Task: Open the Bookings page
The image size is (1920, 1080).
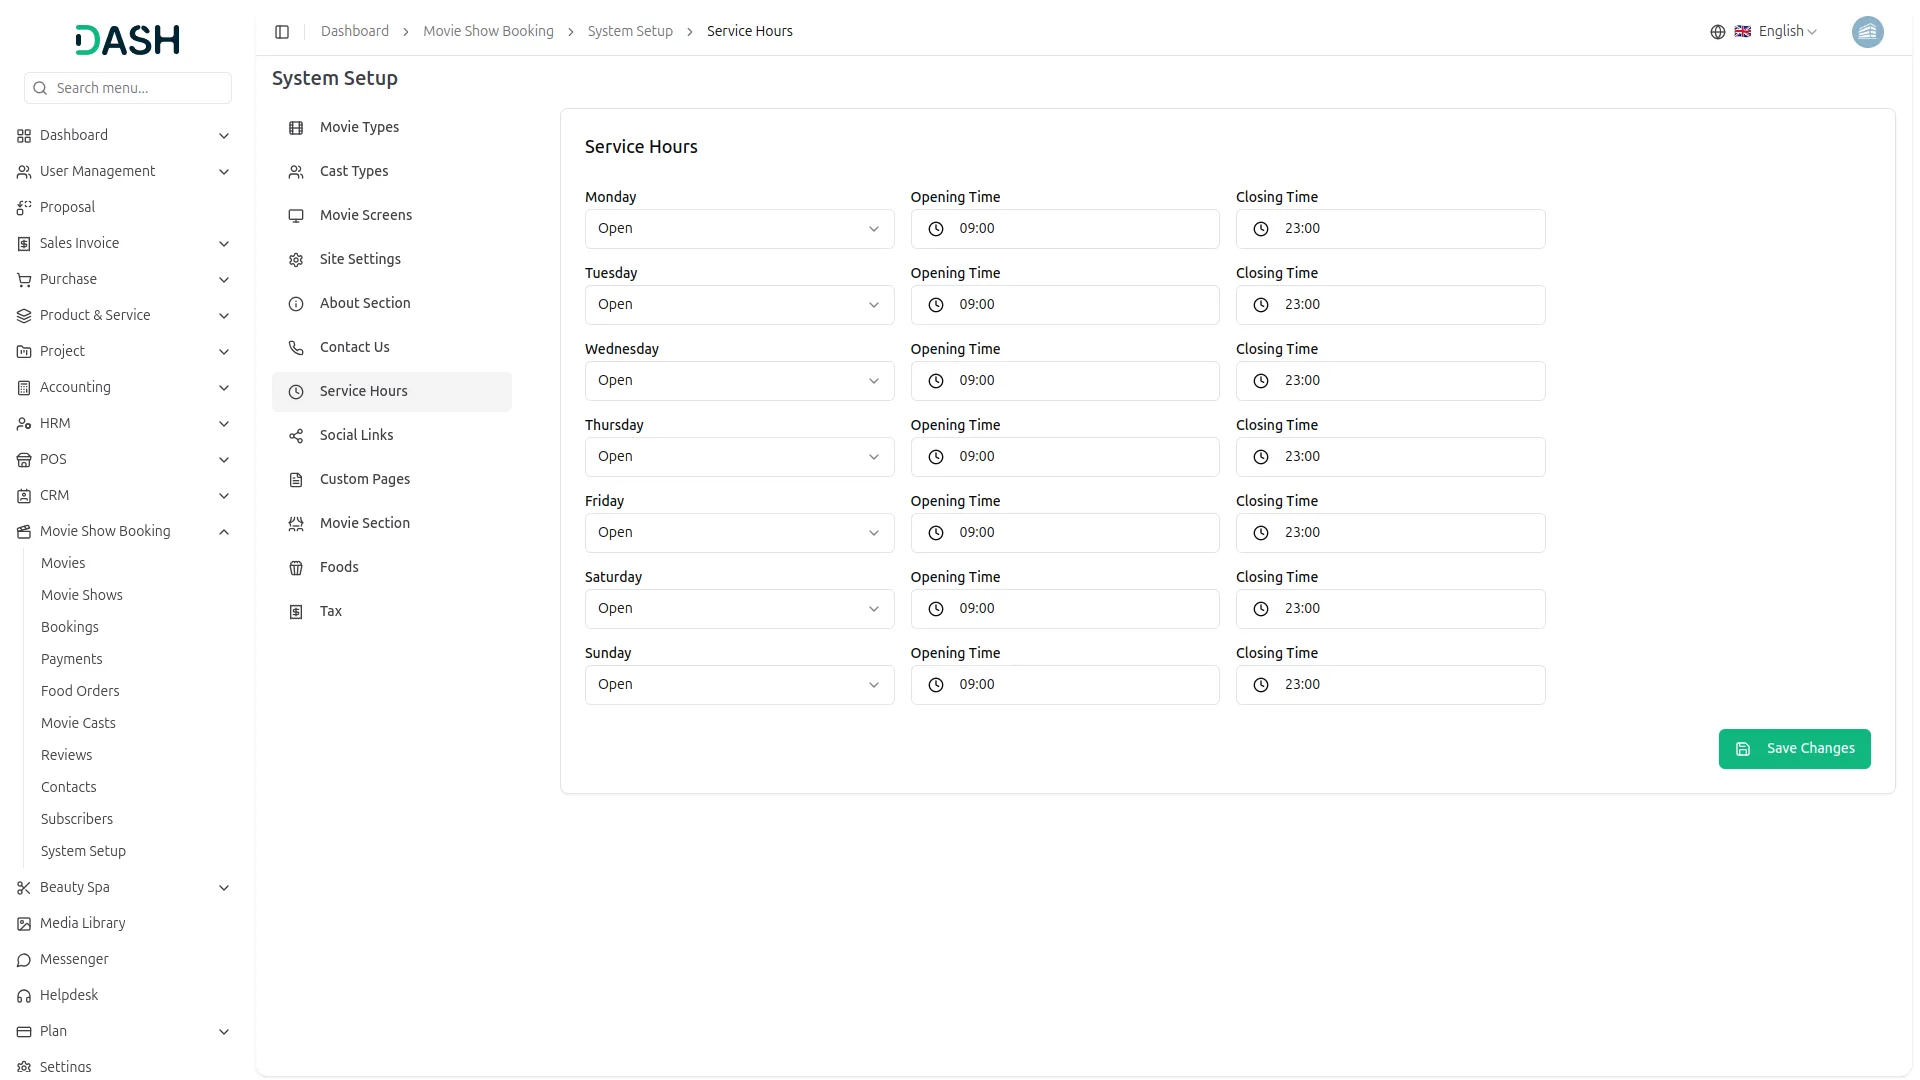Action: (x=69, y=627)
